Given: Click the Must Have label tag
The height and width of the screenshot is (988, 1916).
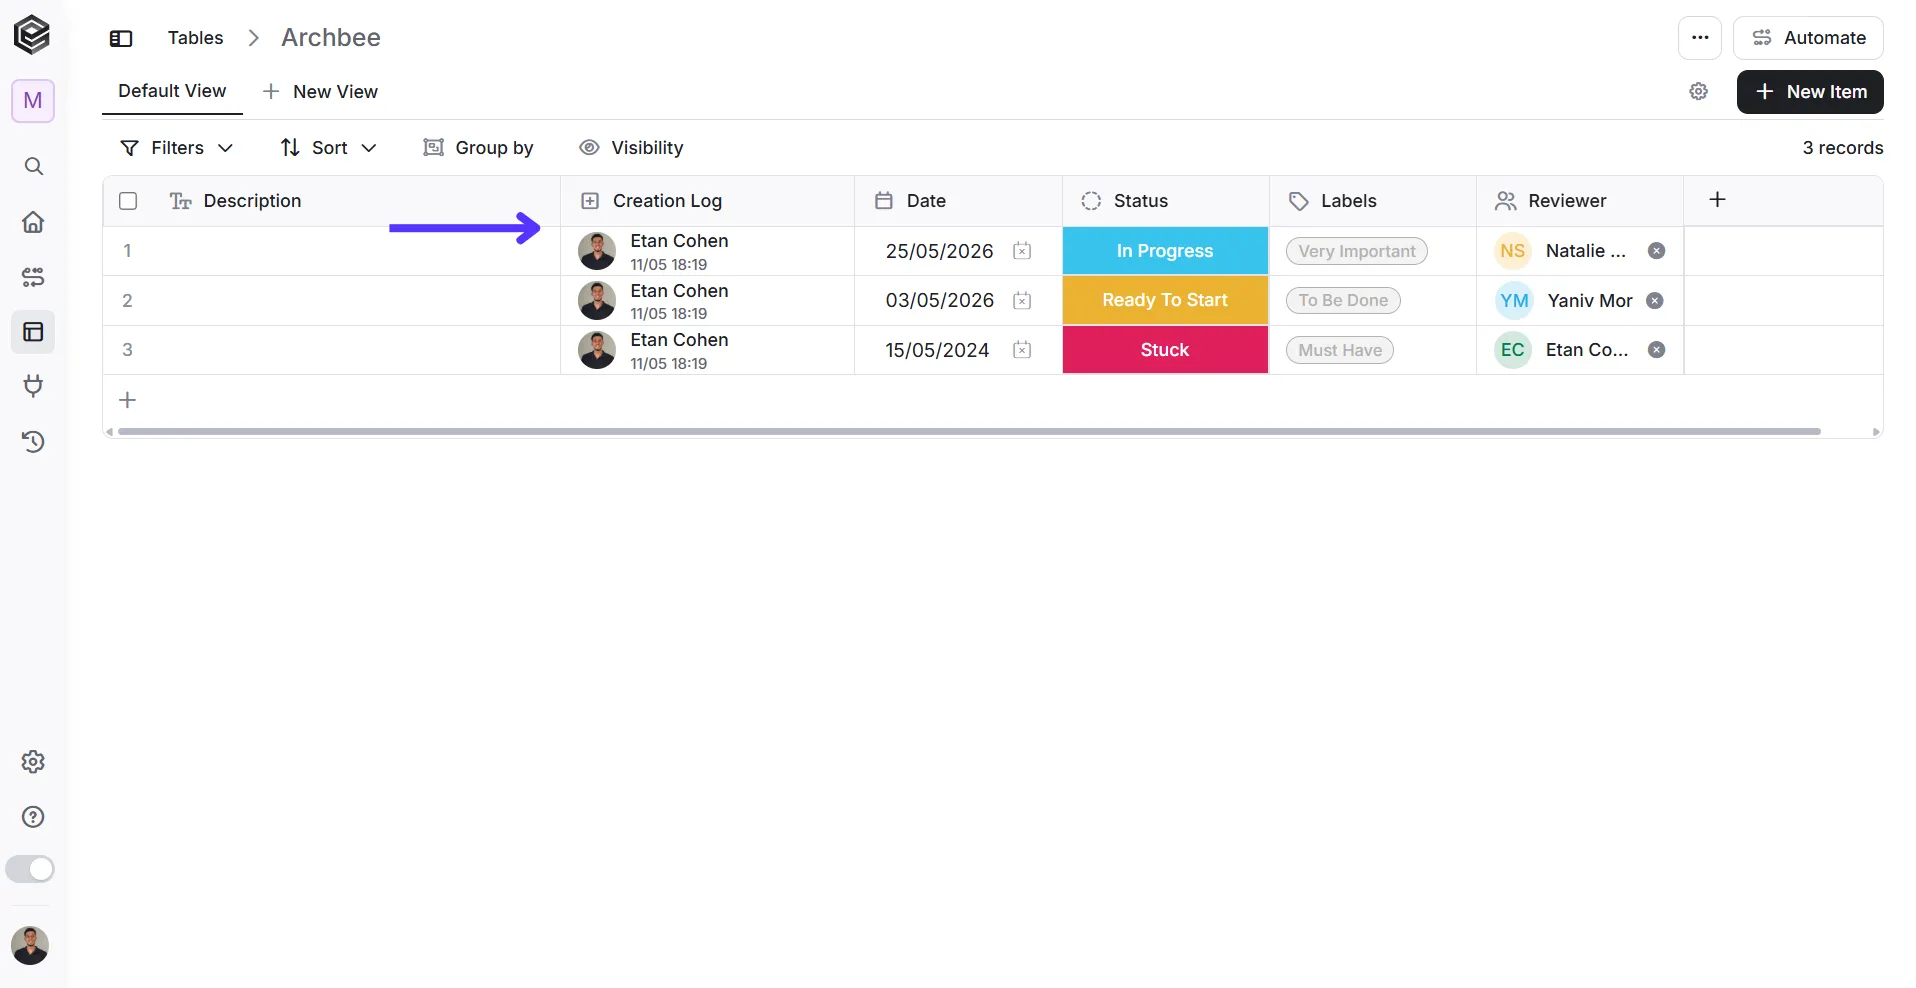Looking at the screenshot, I should (1339, 350).
